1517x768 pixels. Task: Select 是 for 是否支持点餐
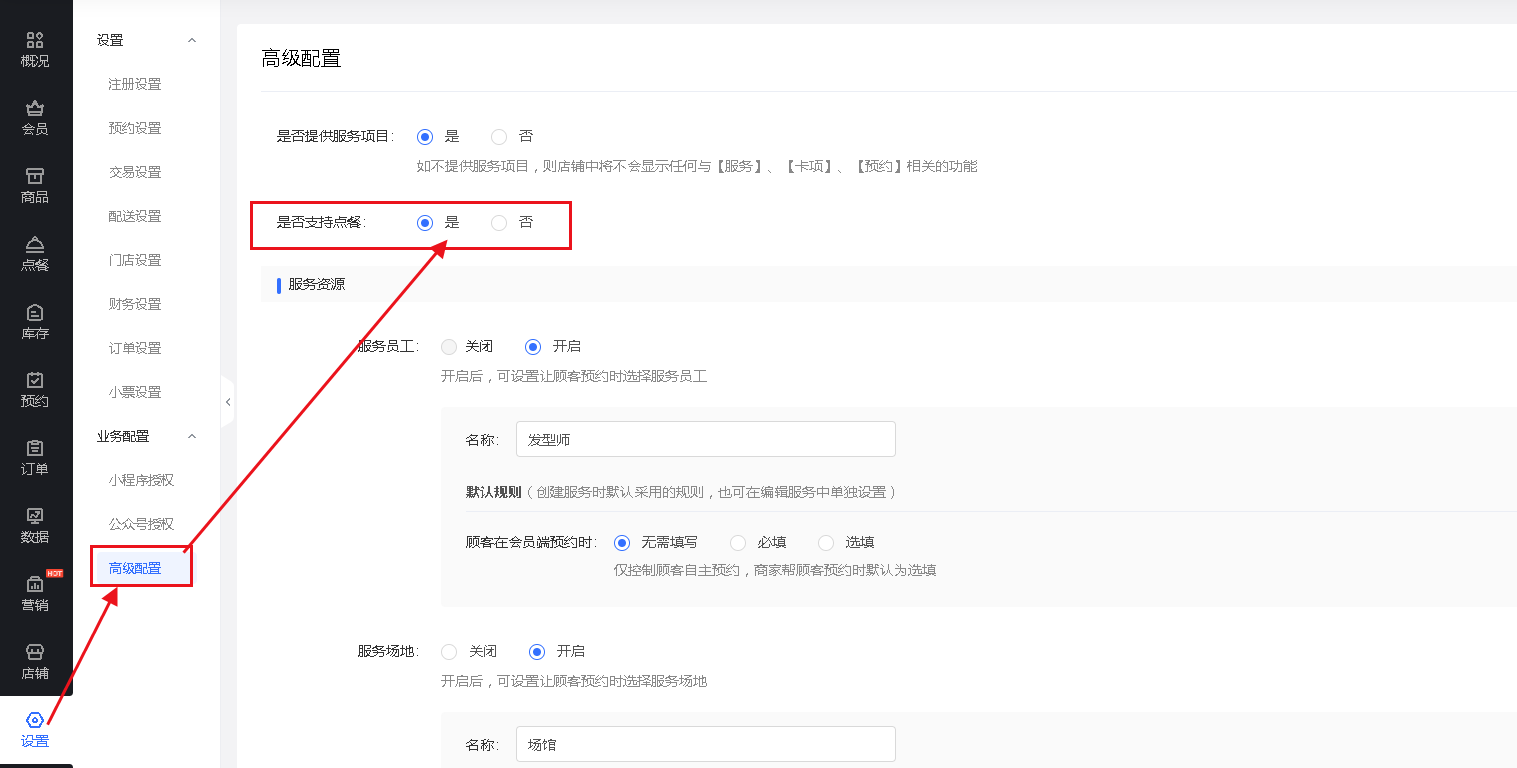(x=425, y=223)
